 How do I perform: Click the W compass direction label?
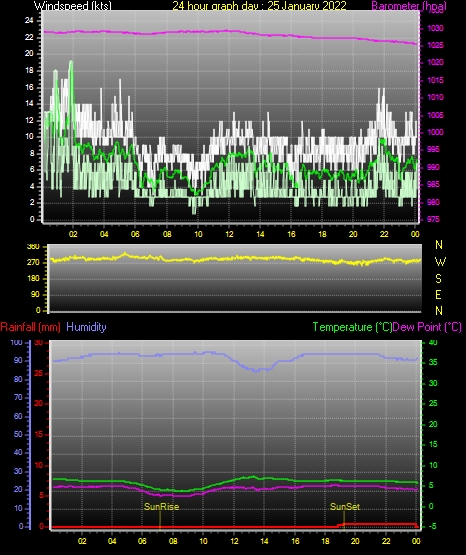[x=440, y=262]
